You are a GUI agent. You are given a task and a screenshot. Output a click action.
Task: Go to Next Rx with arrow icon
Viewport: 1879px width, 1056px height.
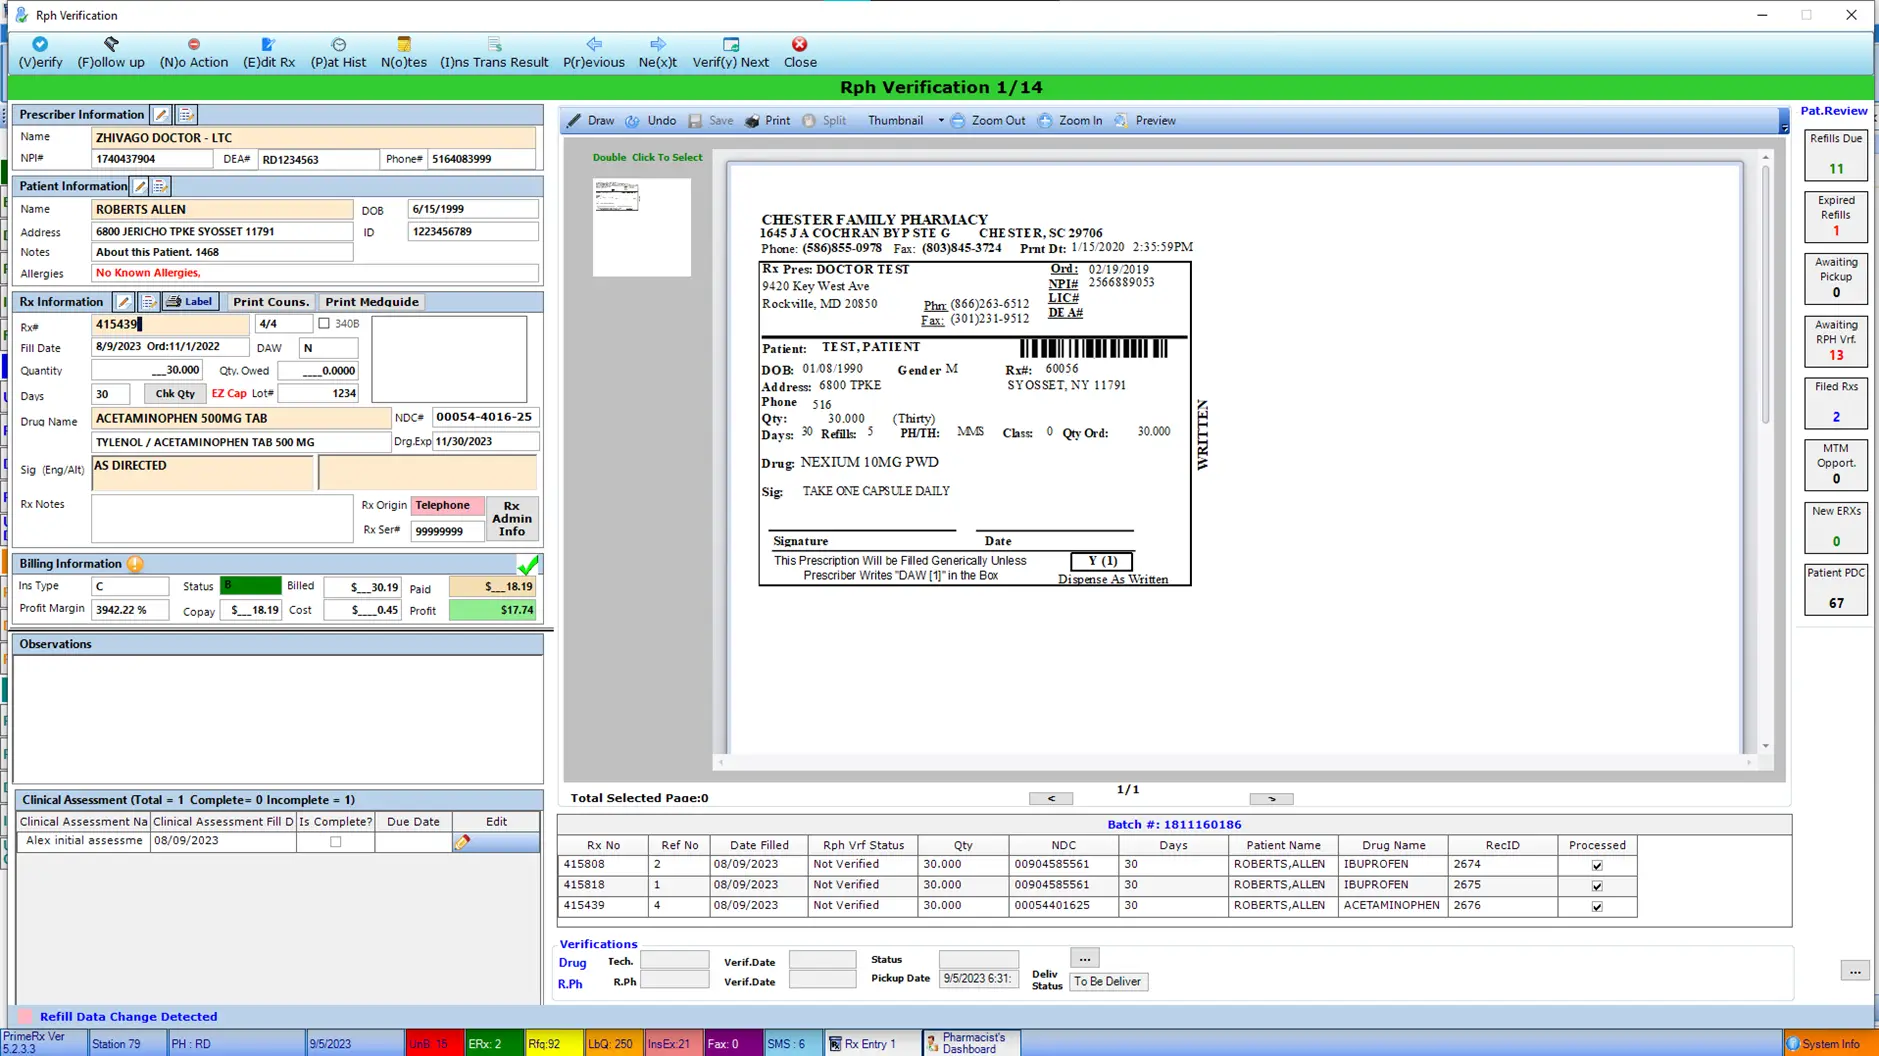click(x=658, y=52)
